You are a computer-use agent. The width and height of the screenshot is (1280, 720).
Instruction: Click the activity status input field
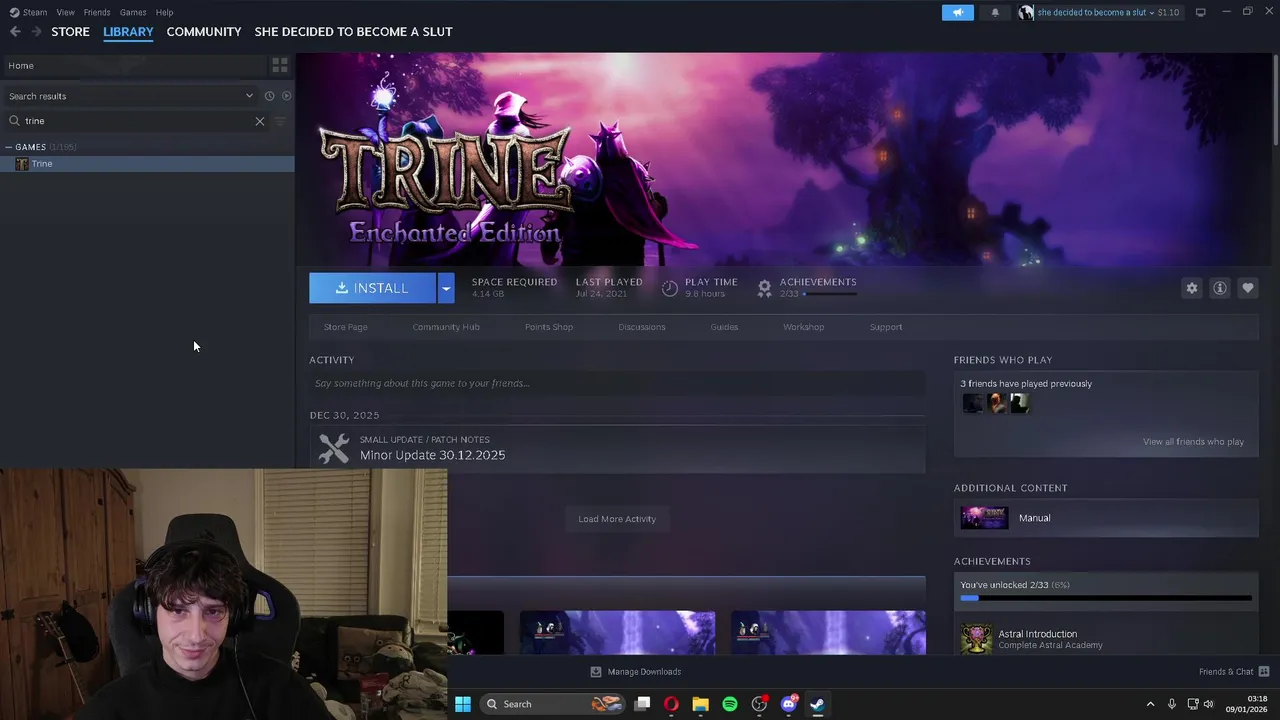[x=617, y=383]
